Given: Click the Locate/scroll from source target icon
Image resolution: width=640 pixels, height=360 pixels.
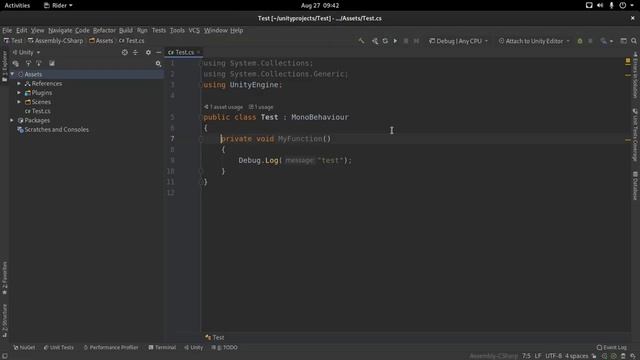Looking at the screenshot, I should pos(124,52).
